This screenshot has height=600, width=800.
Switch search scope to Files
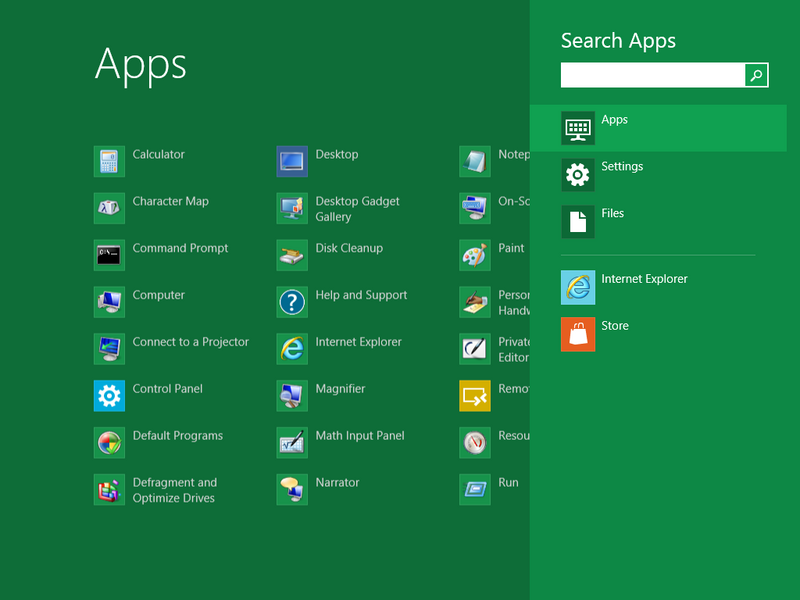[x=612, y=221]
